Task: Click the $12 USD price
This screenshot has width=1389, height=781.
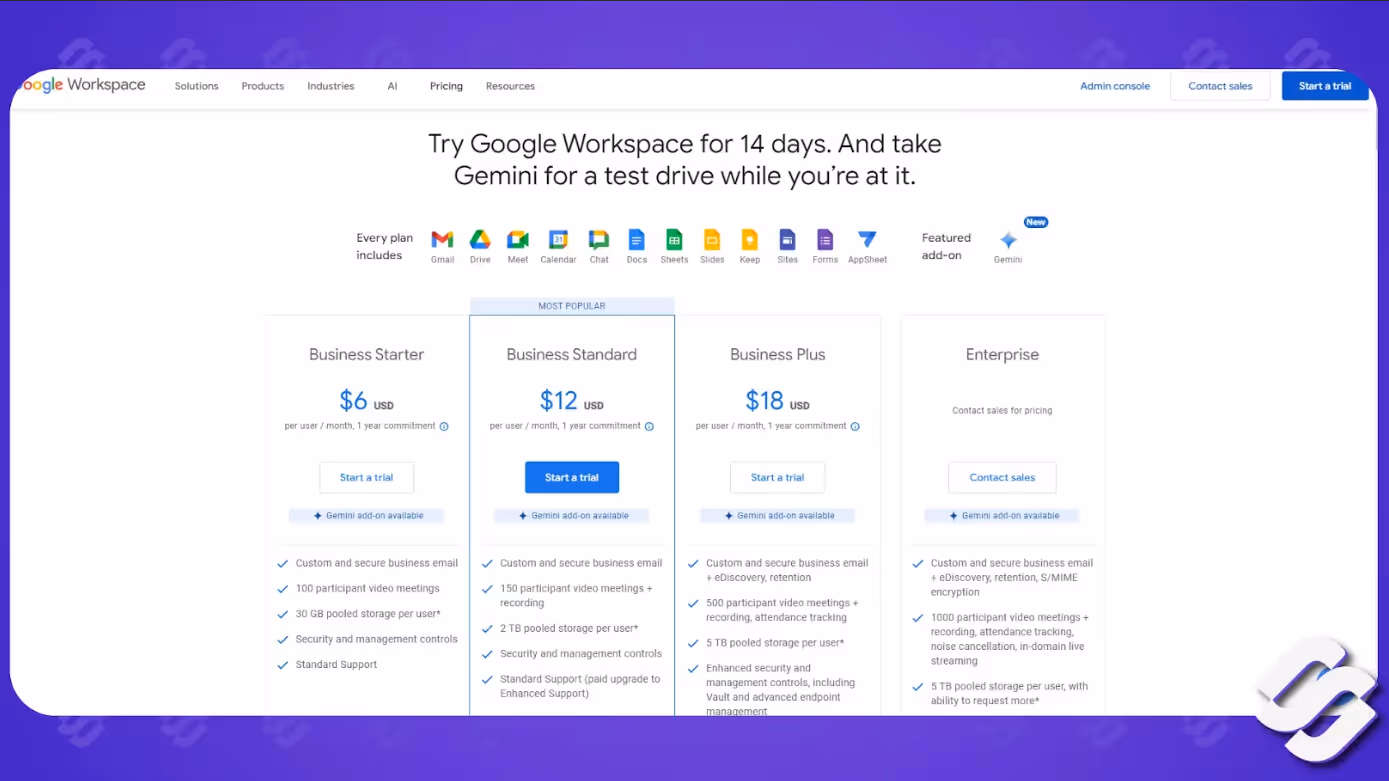Action: click(572, 401)
